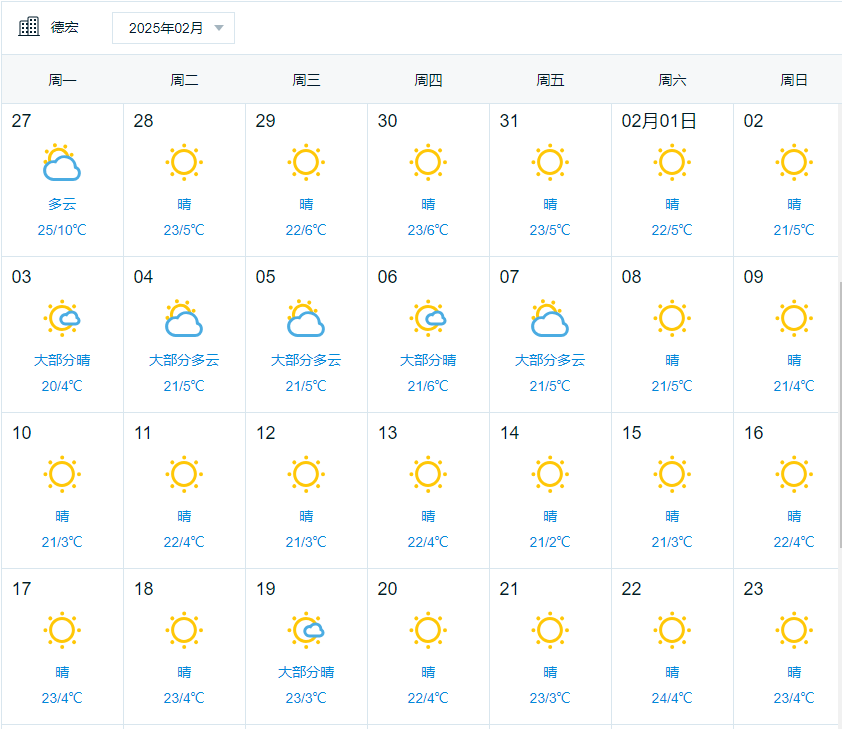Click the 02月01日 date label
The width and height of the screenshot is (842, 729).
click(x=659, y=121)
